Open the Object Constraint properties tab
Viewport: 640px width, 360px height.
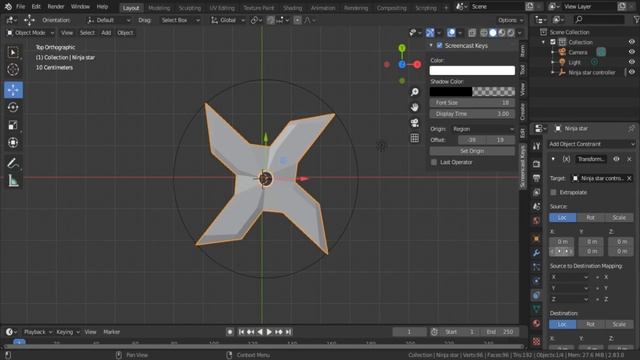537,295
